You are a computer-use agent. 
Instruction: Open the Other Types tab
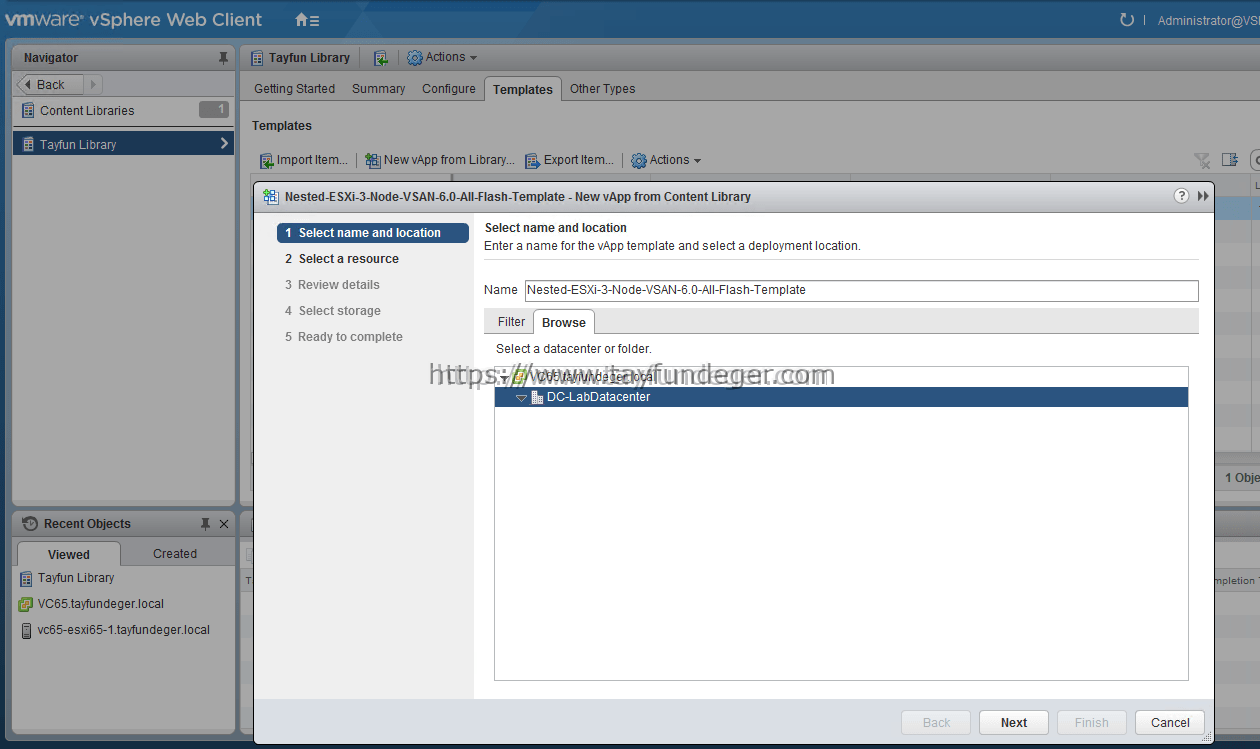click(602, 89)
